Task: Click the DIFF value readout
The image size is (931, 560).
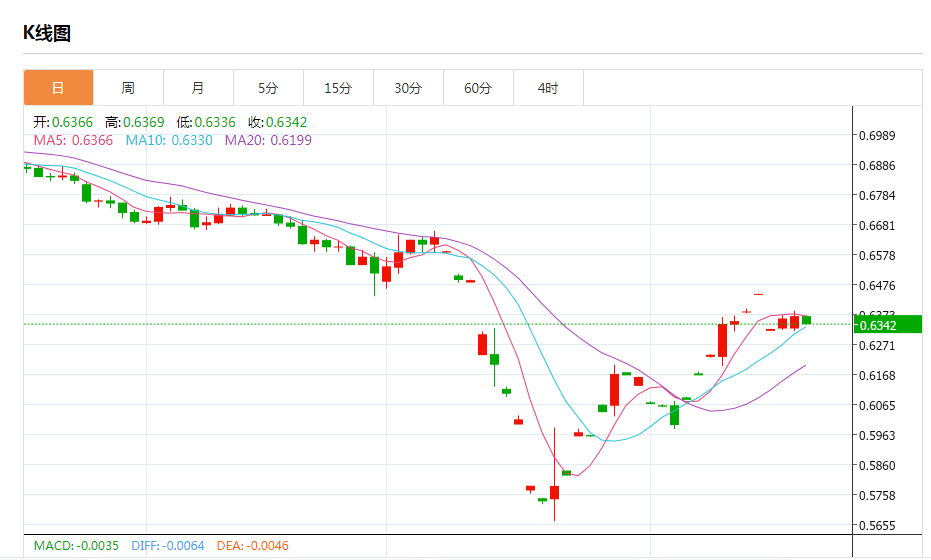Action: (x=167, y=546)
